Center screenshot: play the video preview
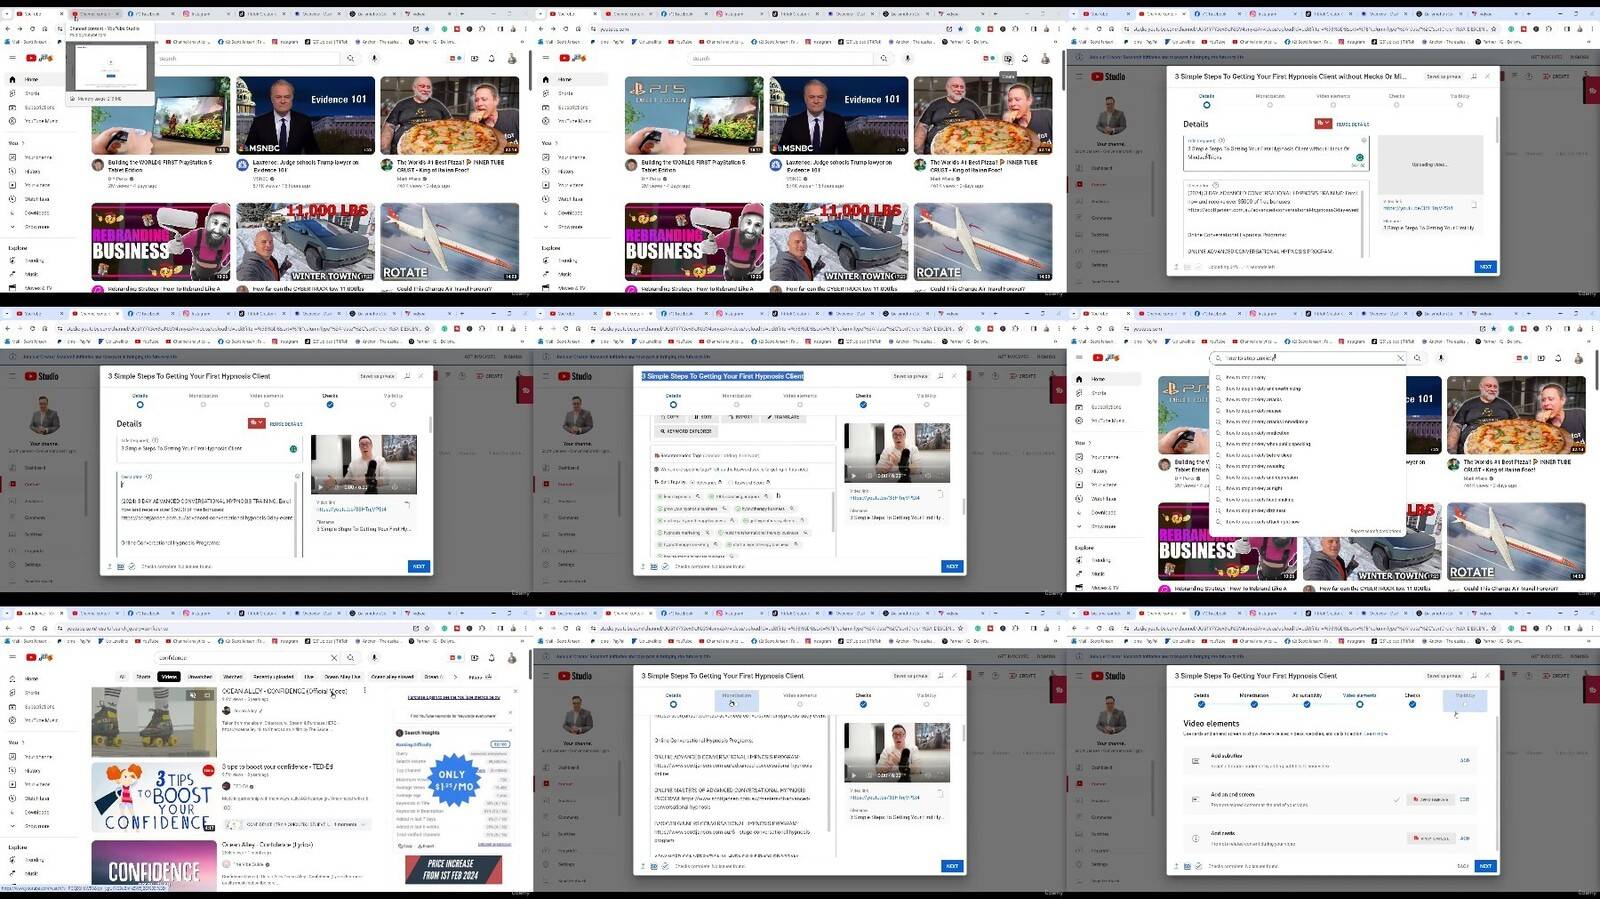Image resolution: width=1600 pixels, height=899 pixels. pos(853,475)
